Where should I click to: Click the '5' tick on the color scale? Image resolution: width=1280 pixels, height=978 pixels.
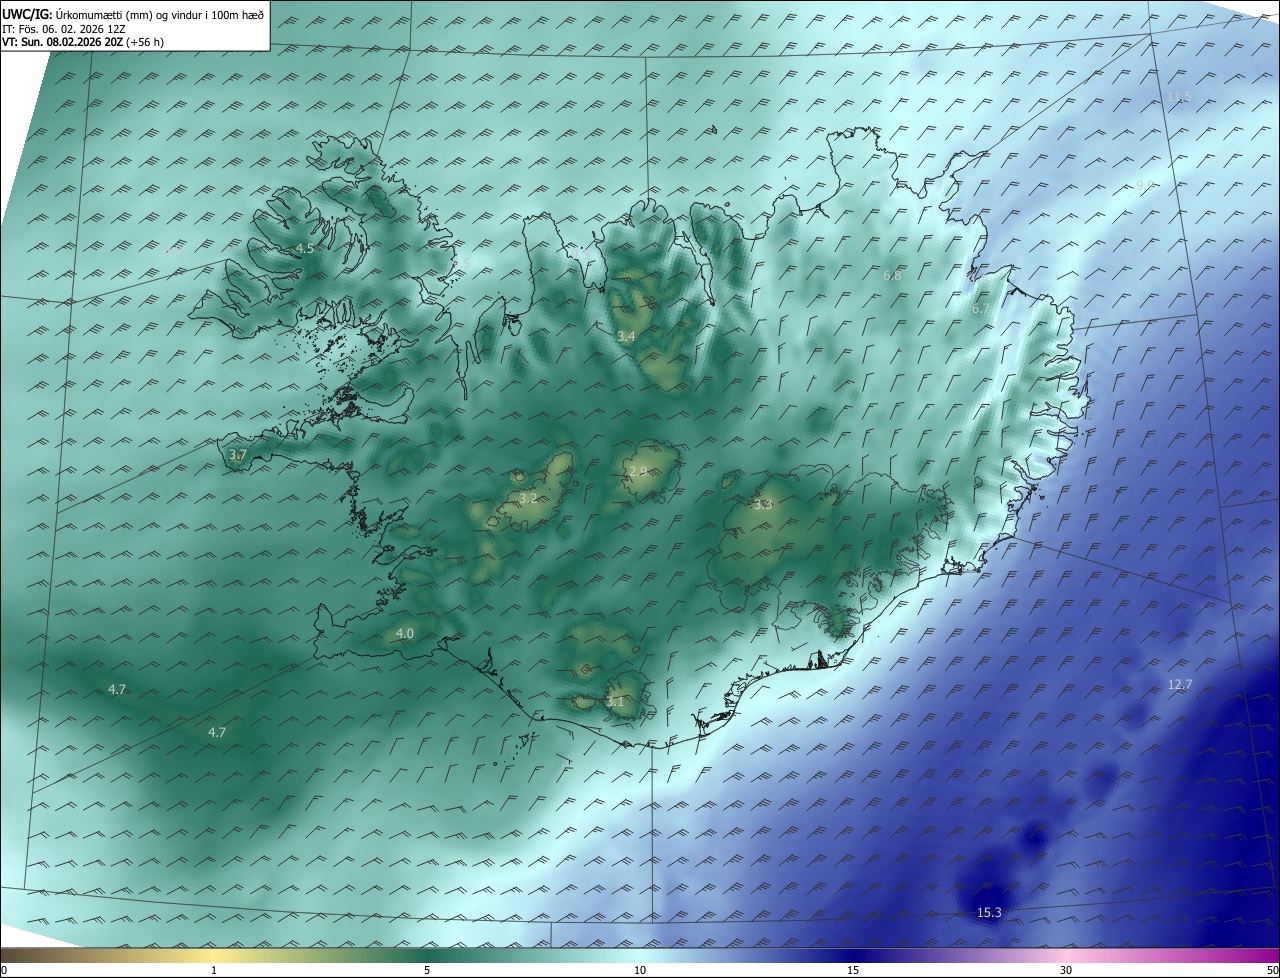(x=427, y=970)
